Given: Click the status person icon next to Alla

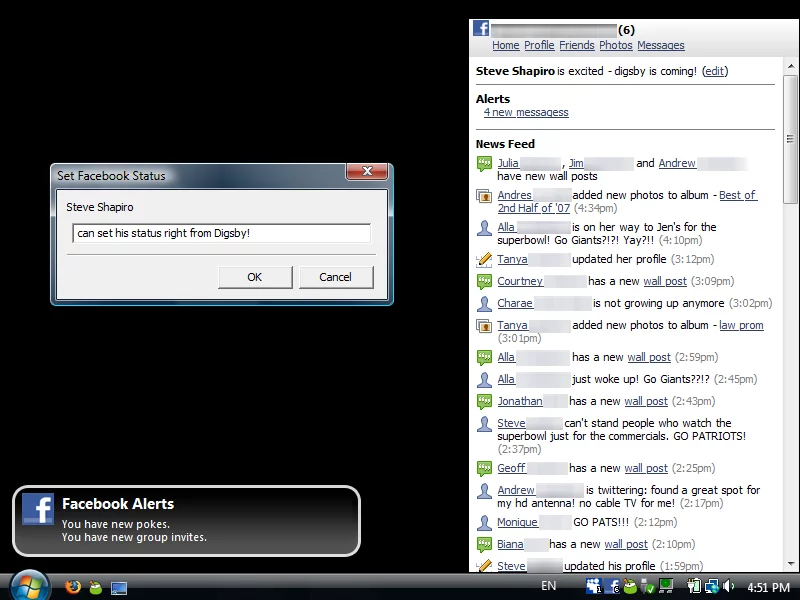Looking at the screenshot, I should click(x=486, y=227).
